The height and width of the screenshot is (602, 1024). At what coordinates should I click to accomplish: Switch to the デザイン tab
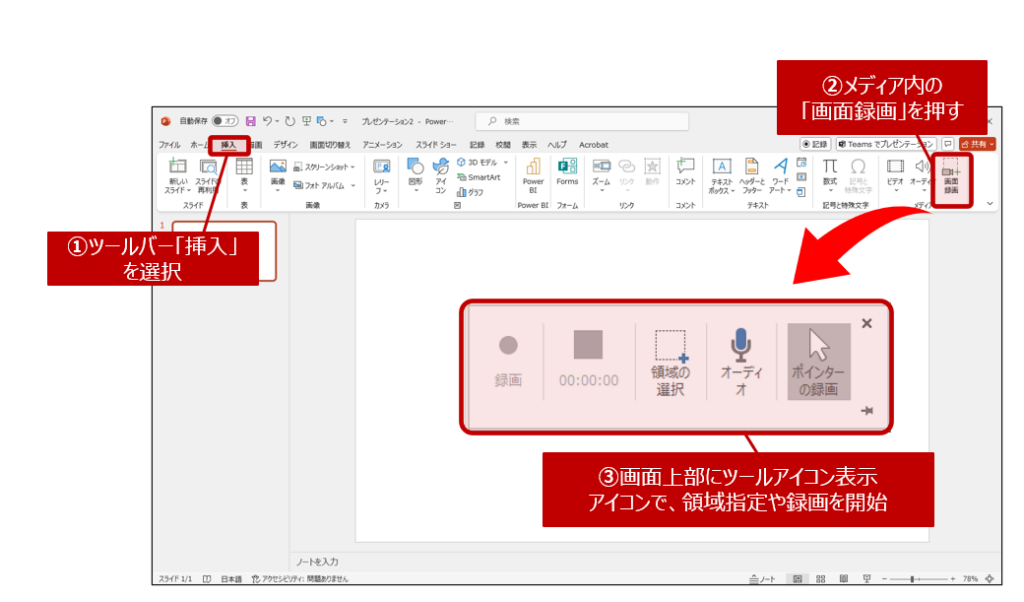[285, 145]
